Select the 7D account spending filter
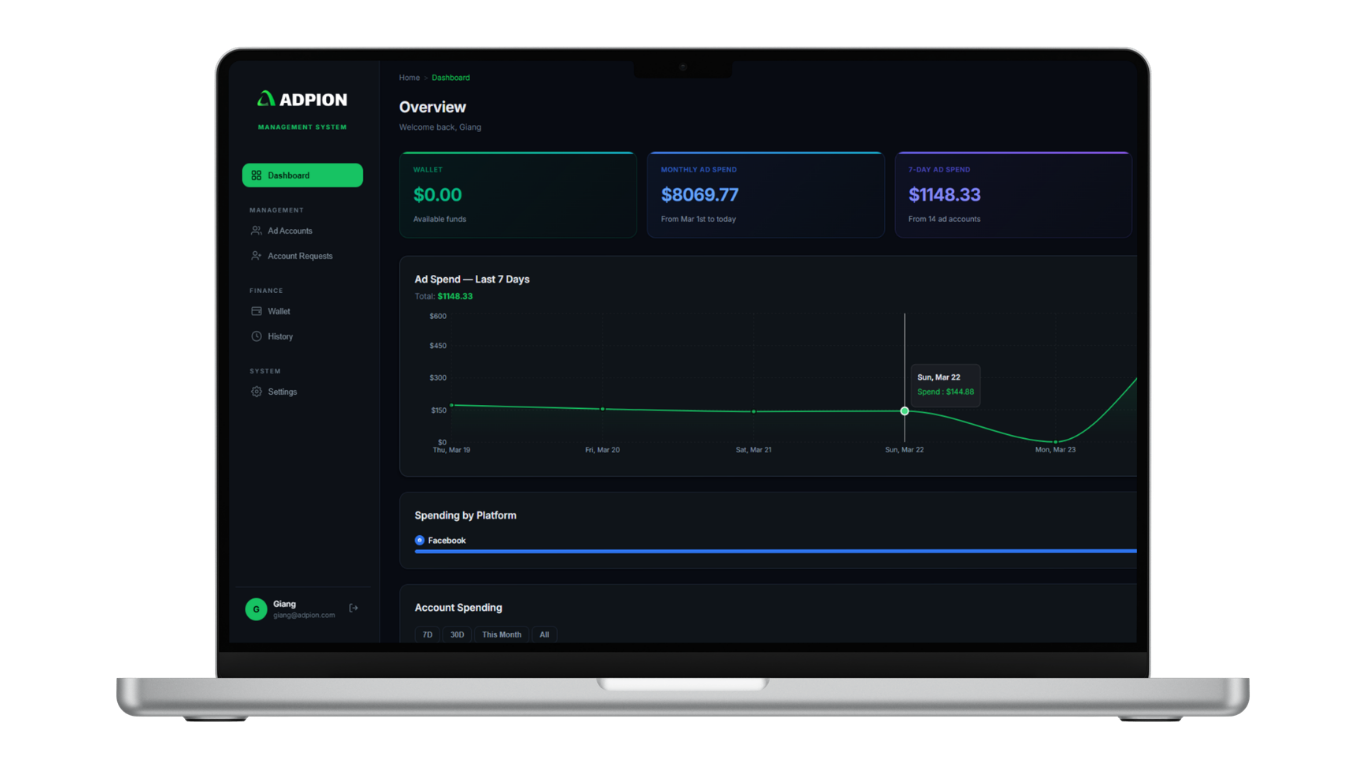This screenshot has width=1366, height=768. click(x=427, y=635)
